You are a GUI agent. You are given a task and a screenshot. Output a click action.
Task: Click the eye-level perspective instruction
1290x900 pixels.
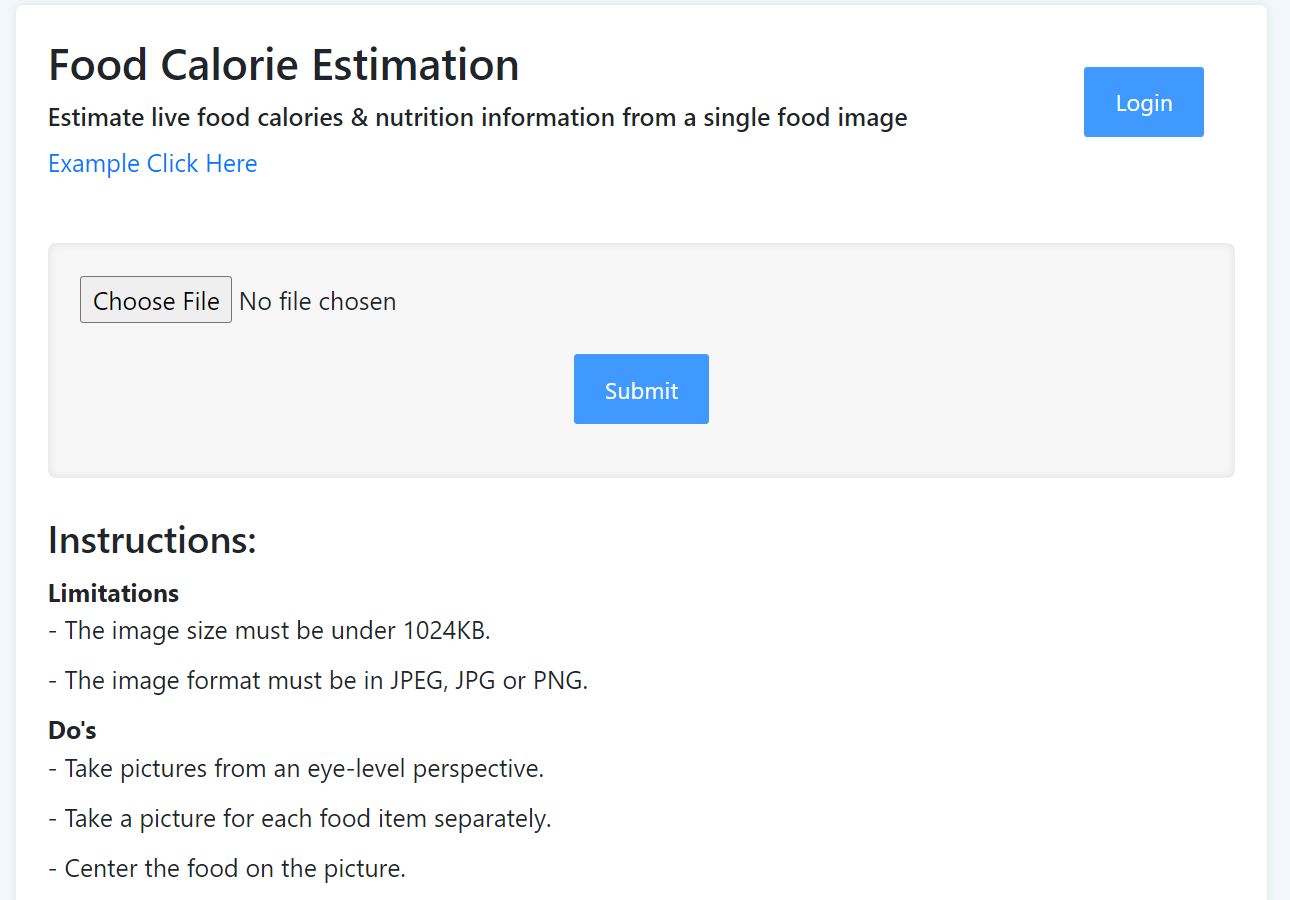pyautogui.click(x=304, y=769)
